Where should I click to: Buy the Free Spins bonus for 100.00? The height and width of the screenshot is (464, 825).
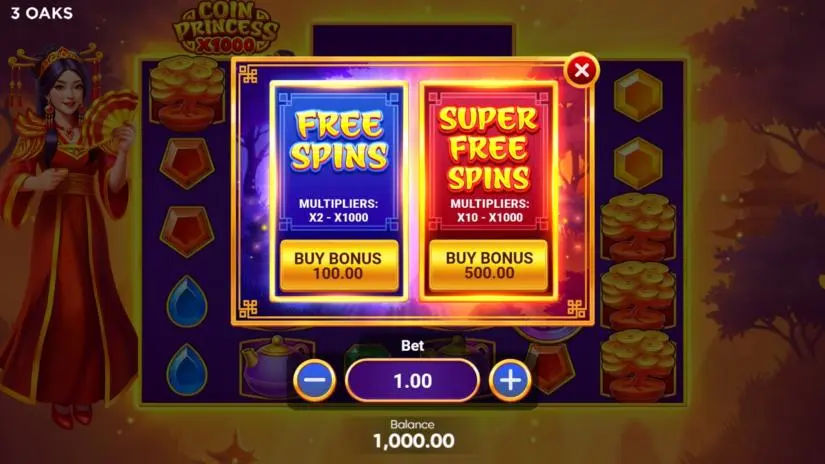[x=338, y=266]
